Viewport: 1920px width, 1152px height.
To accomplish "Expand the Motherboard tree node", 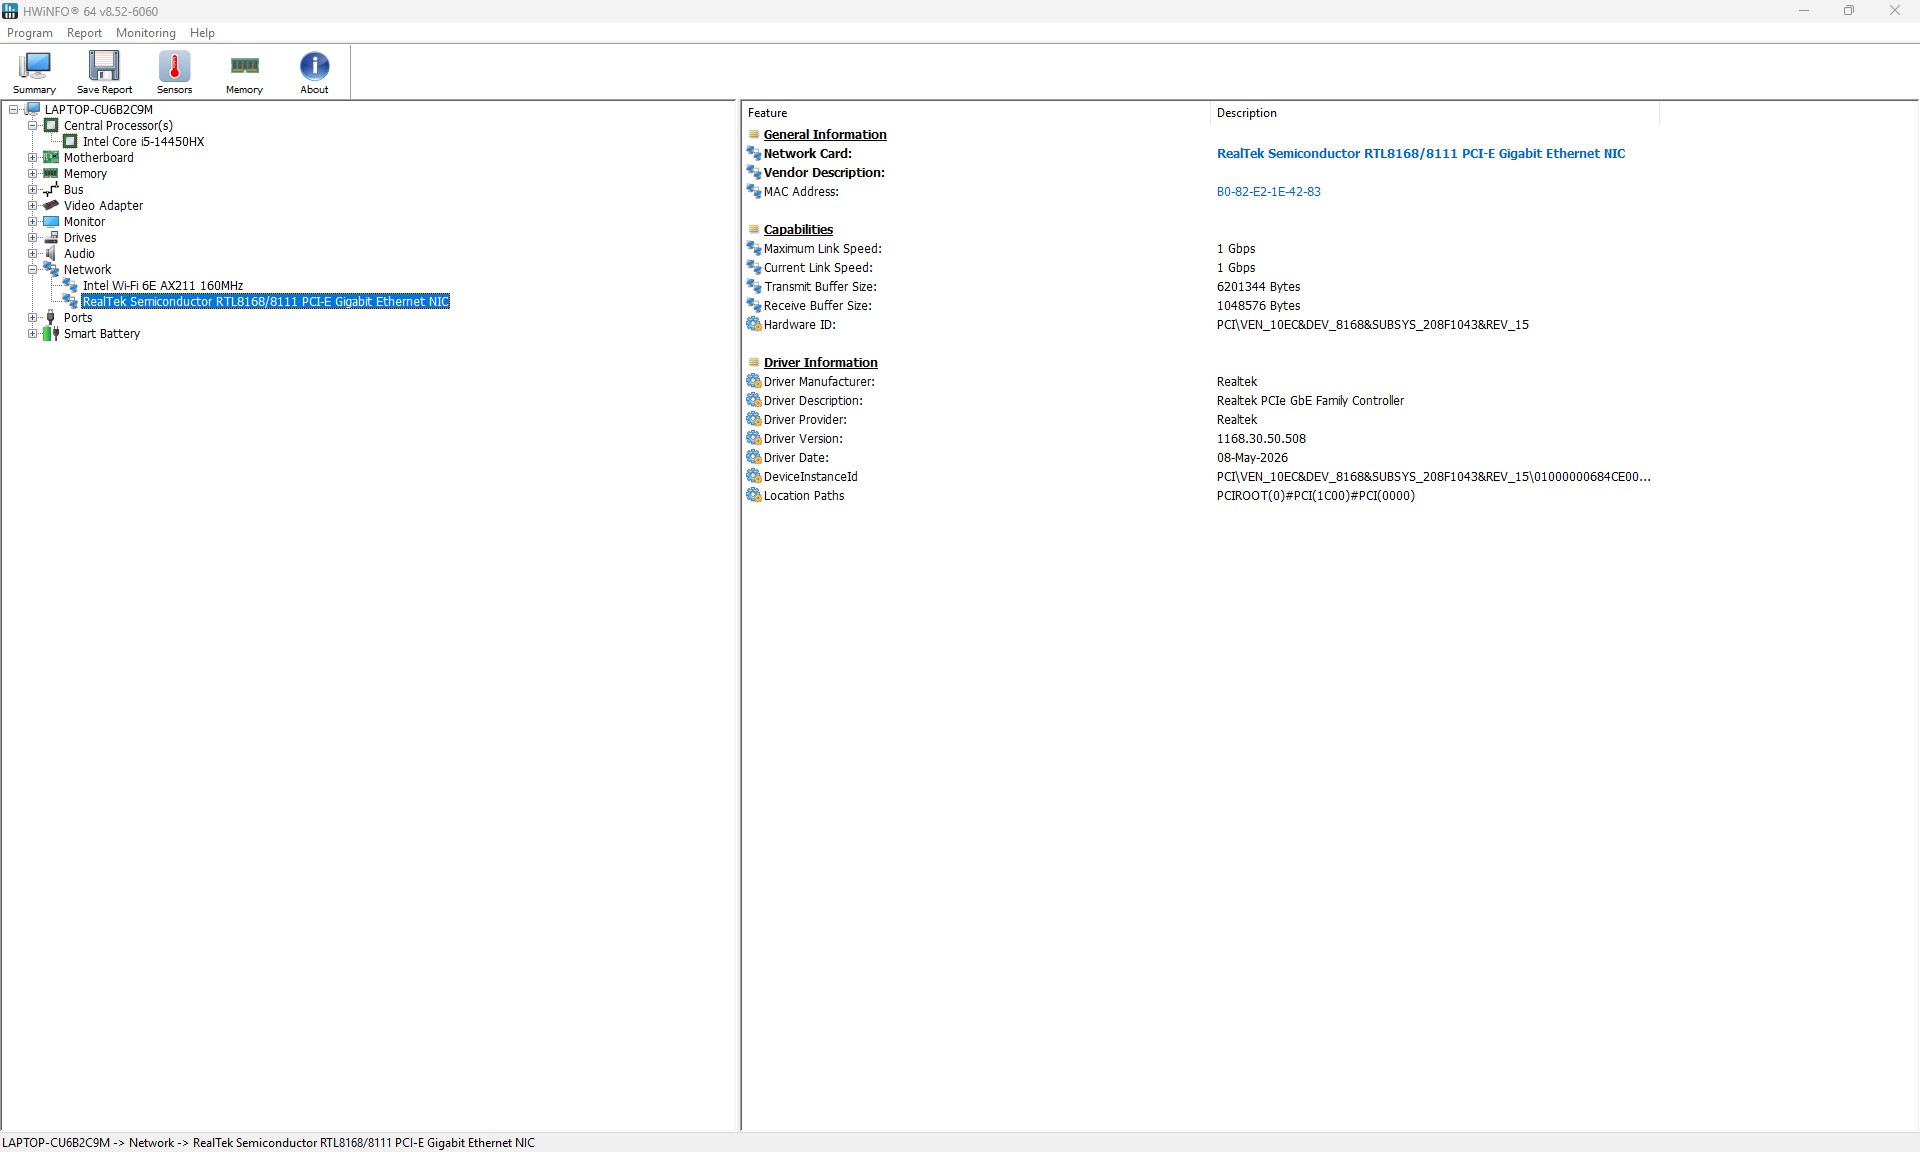I will [x=32, y=158].
